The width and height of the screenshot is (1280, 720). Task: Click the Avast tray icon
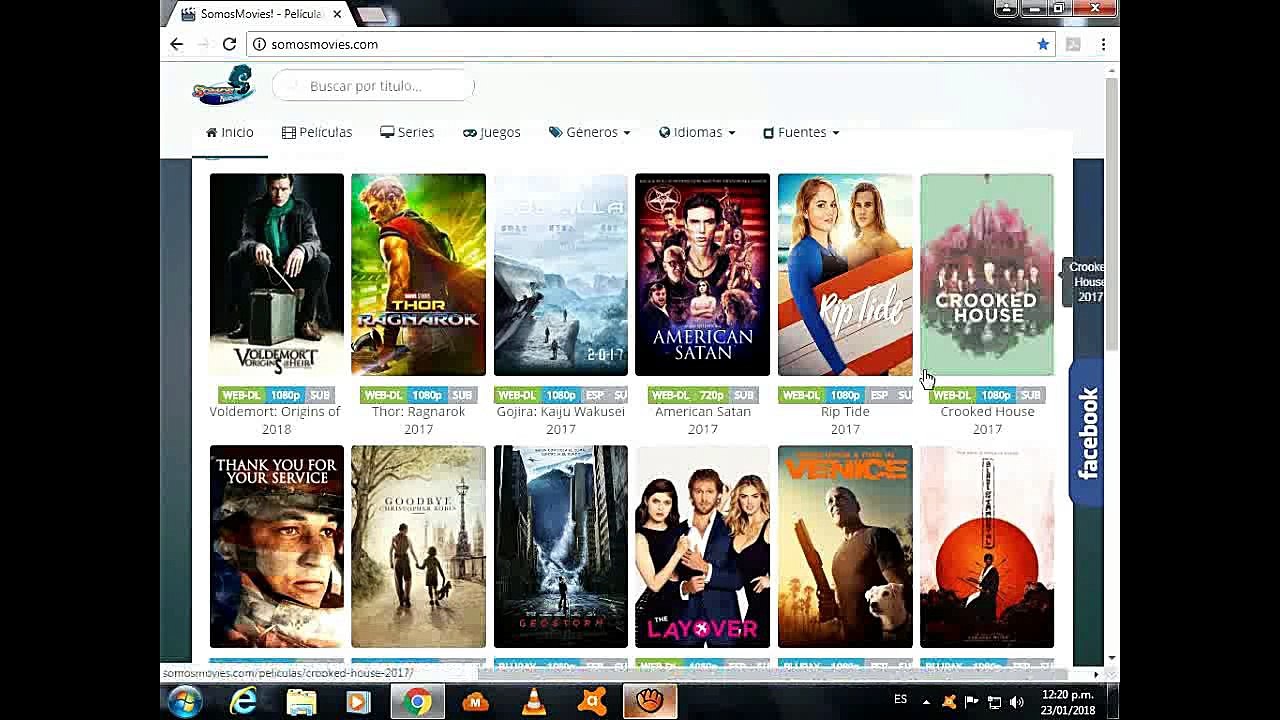pyautogui.click(x=949, y=702)
